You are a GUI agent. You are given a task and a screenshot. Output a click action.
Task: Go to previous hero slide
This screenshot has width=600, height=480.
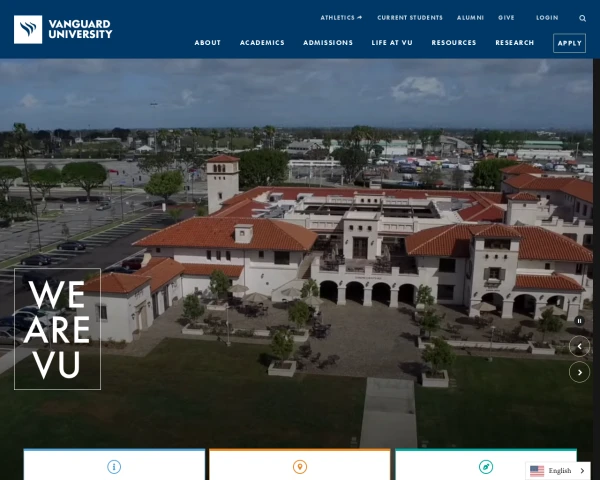[579, 346]
